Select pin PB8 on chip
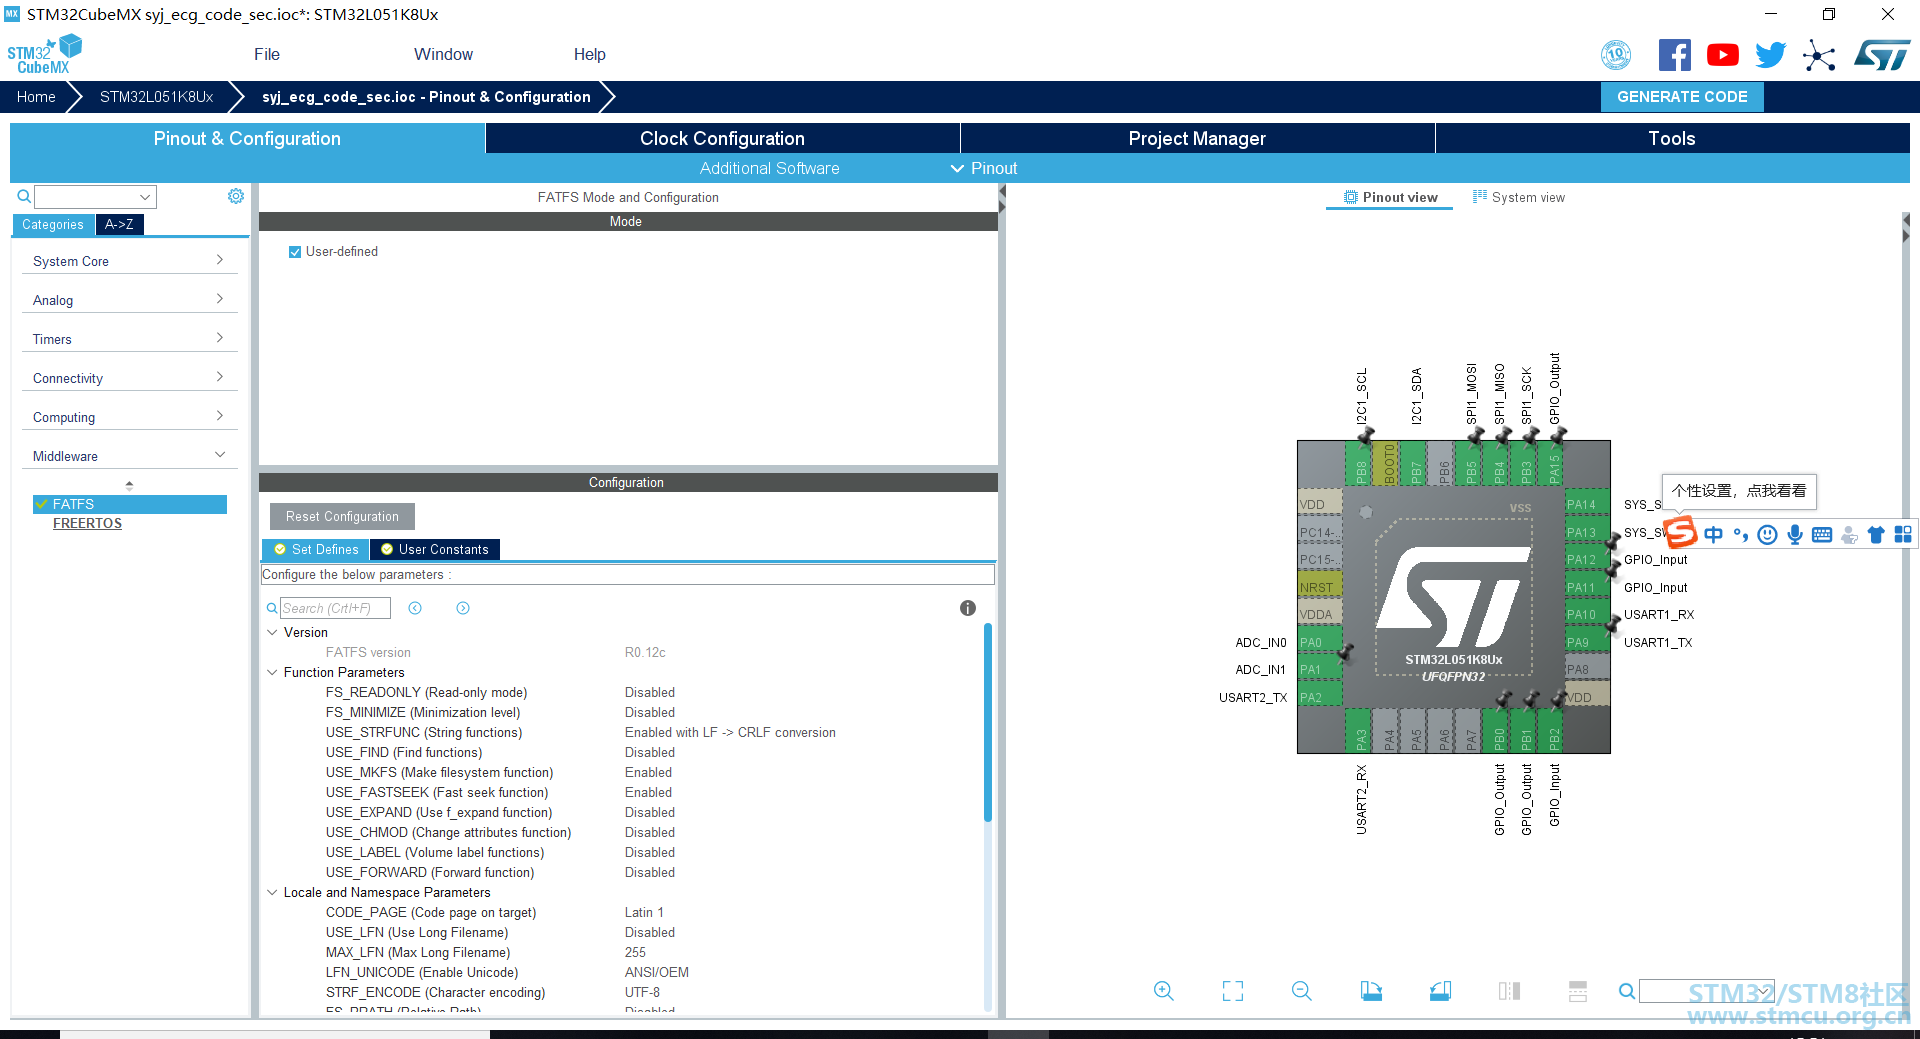 pyautogui.click(x=1361, y=463)
